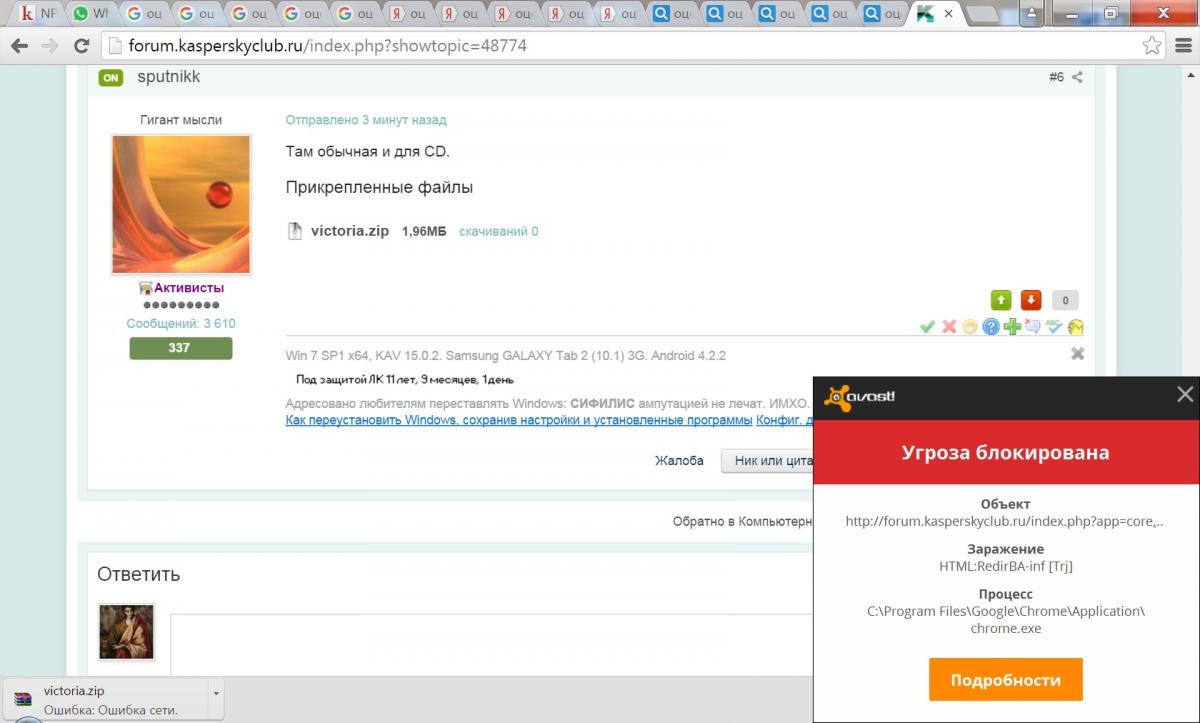The width and height of the screenshot is (1200, 723).
Task: Close the Avast threat popup
Action: [x=1185, y=395]
